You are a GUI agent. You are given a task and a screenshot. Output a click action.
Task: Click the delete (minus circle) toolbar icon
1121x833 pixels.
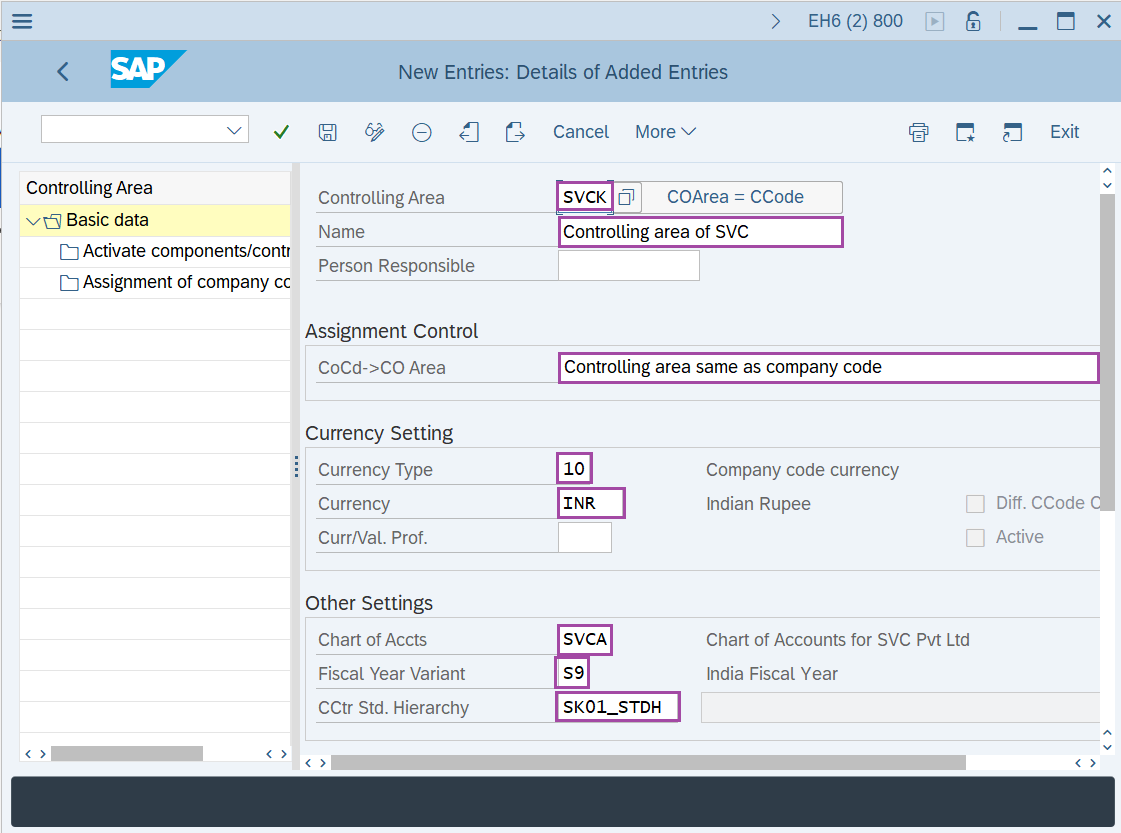(422, 132)
